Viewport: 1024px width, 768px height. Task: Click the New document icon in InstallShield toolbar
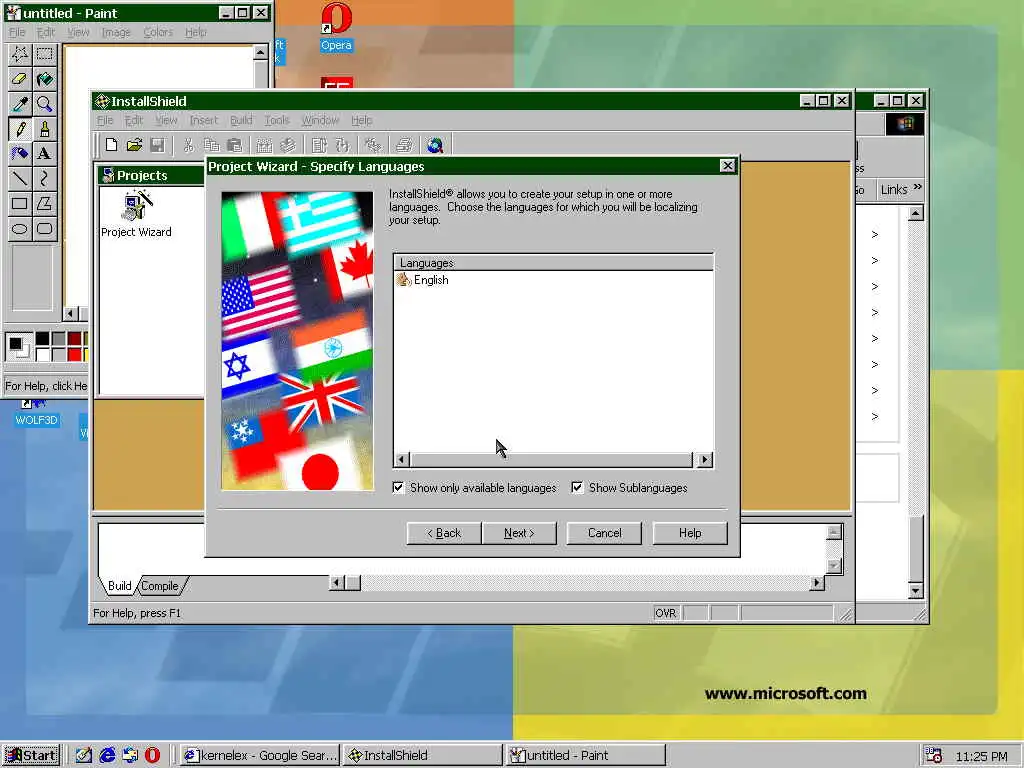(x=112, y=145)
